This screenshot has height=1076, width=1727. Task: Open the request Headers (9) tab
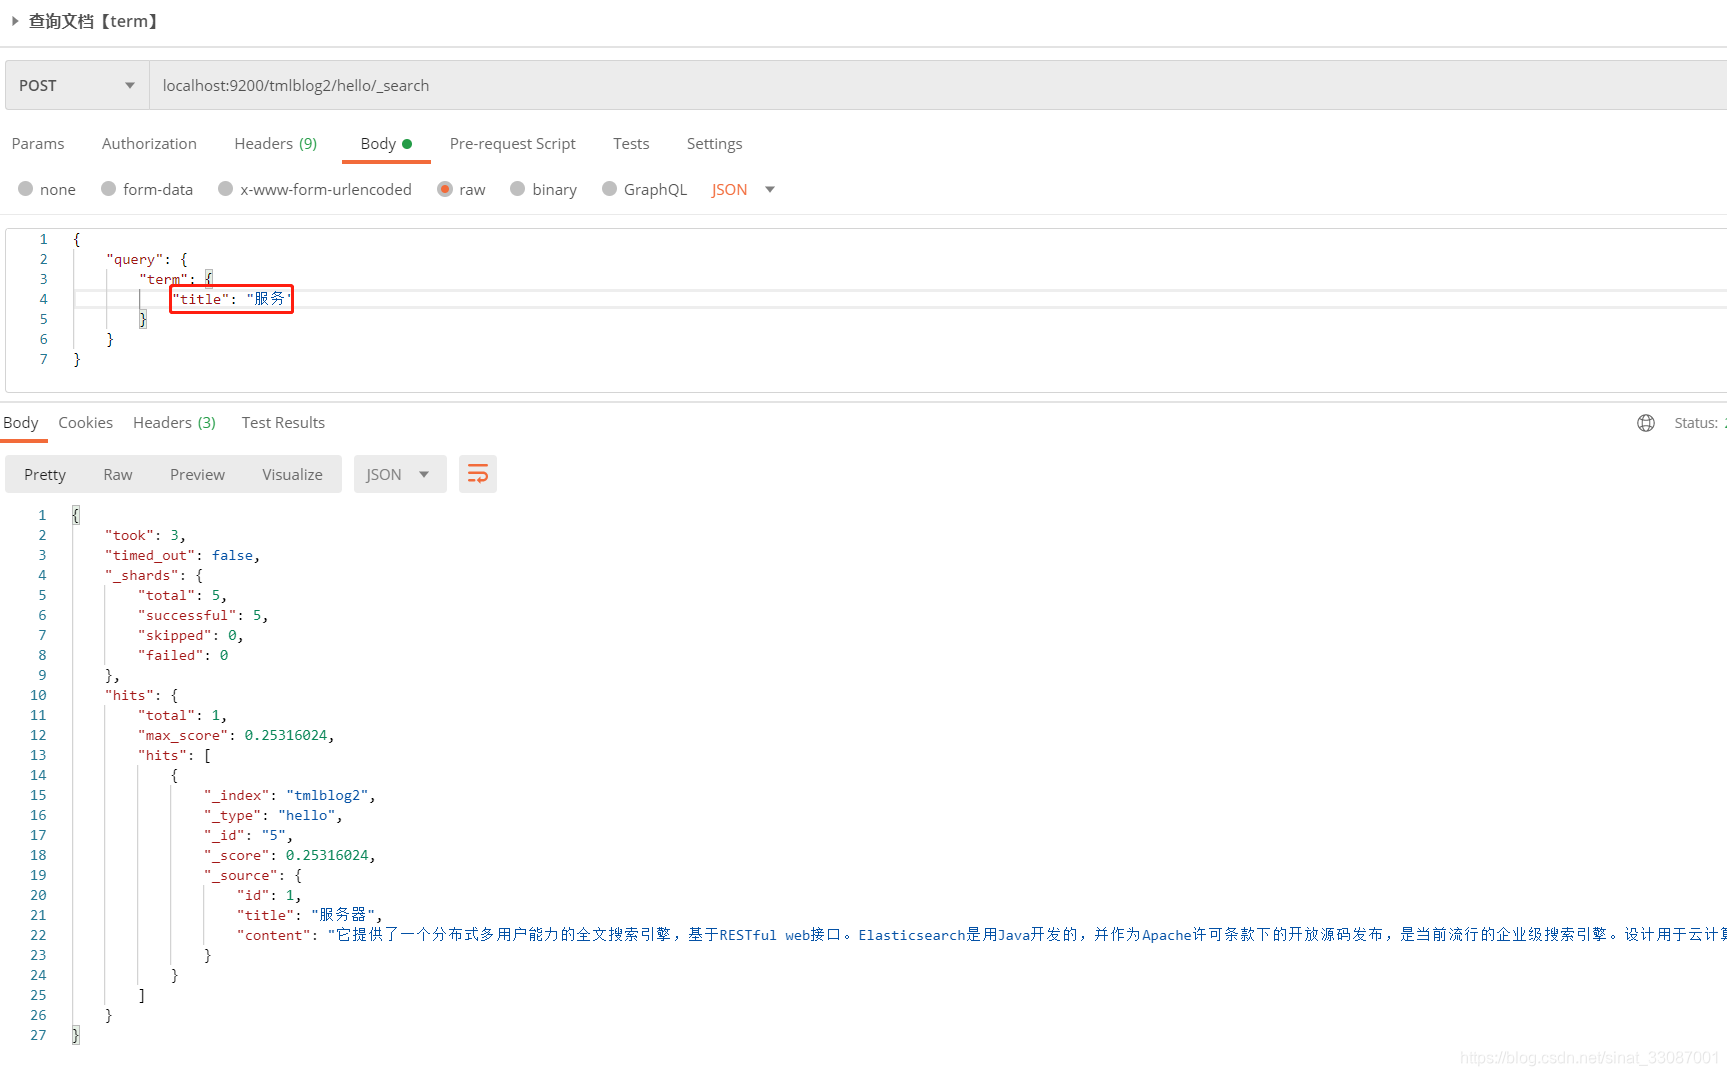(276, 144)
